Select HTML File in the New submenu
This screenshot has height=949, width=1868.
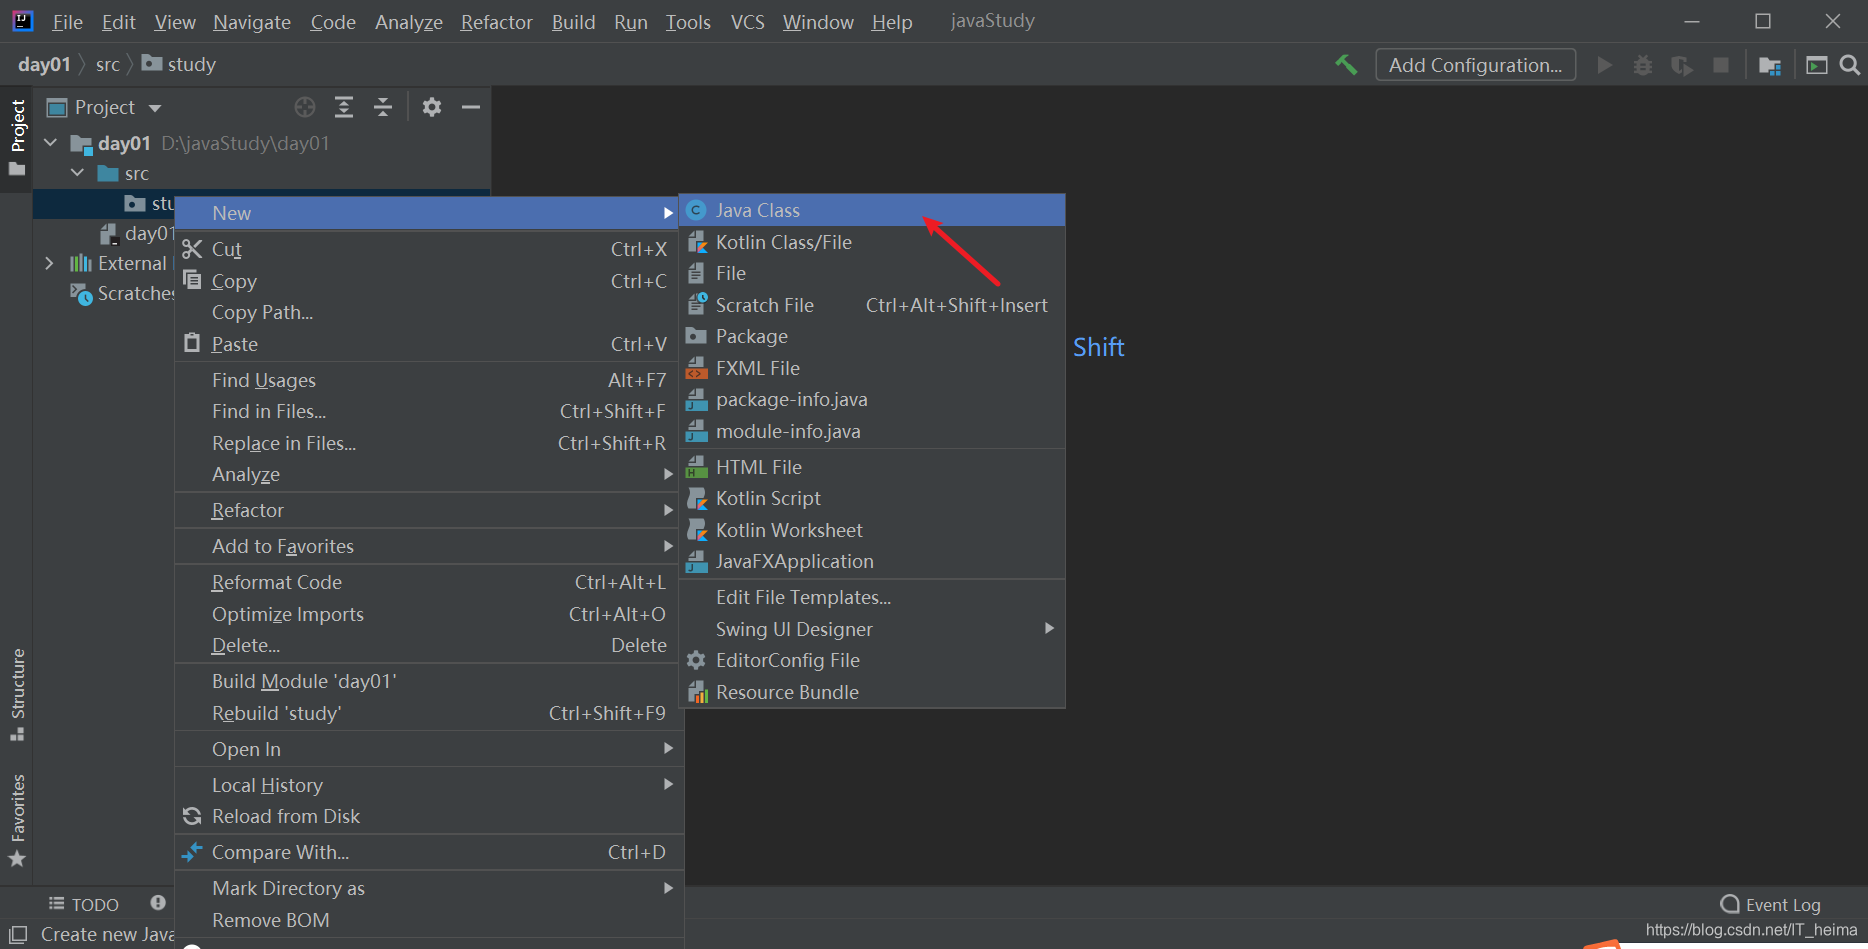tap(872, 467)
